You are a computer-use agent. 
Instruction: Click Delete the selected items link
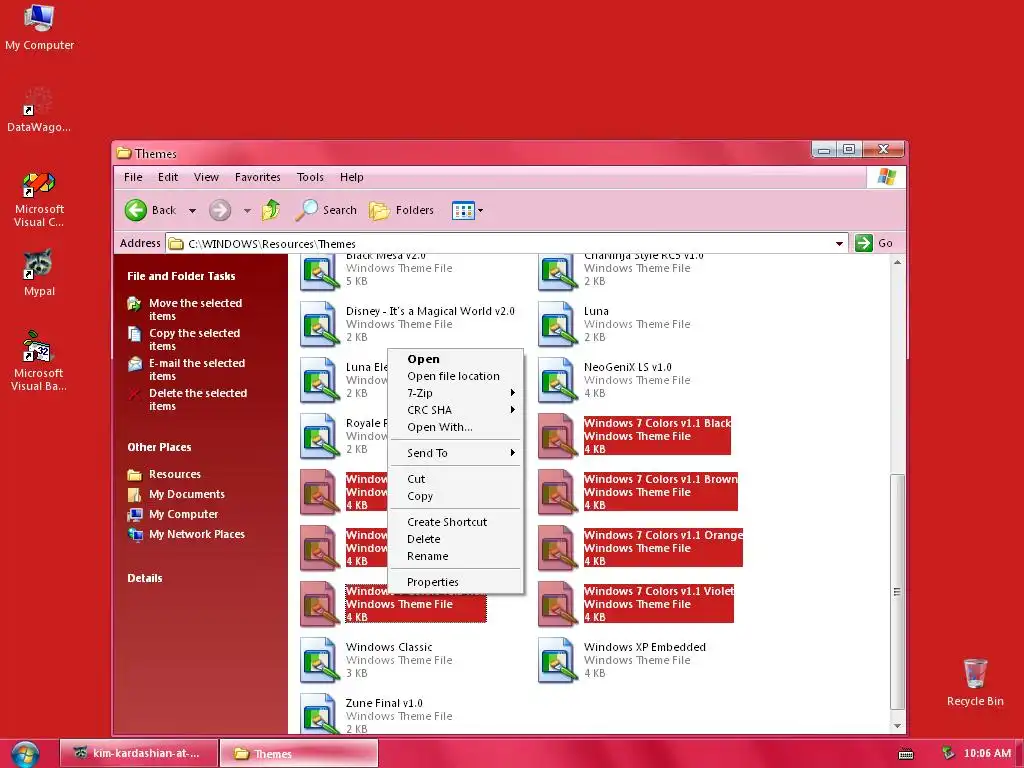(198, 400)
